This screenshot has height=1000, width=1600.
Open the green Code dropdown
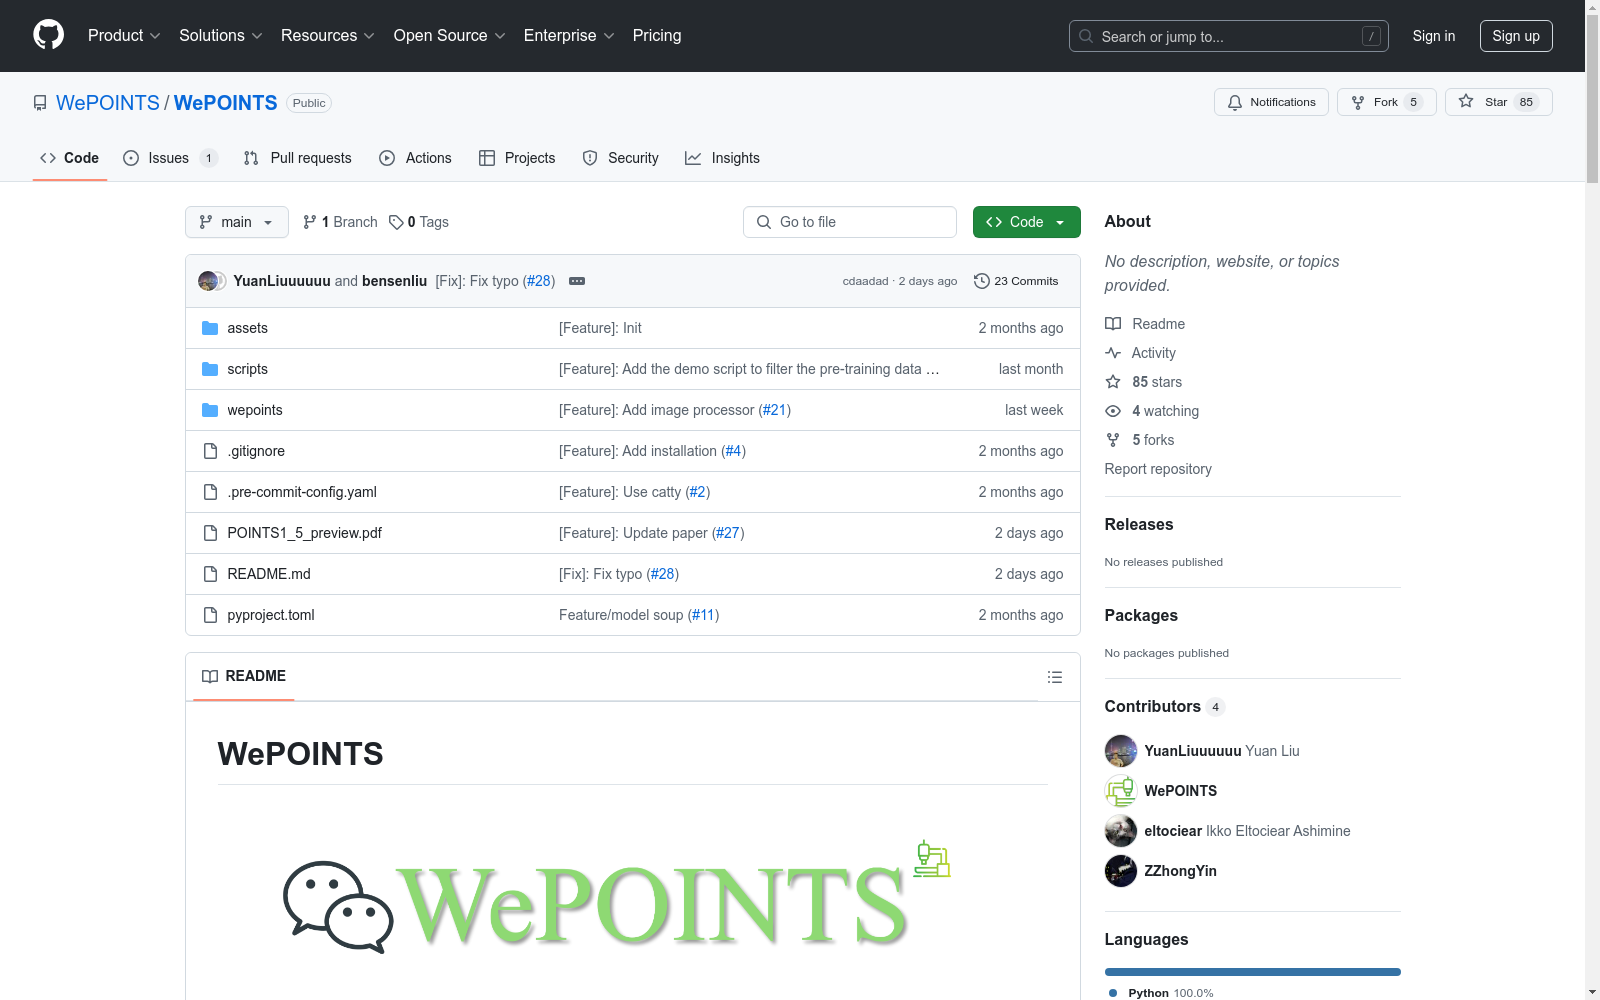click(1026, 222)
